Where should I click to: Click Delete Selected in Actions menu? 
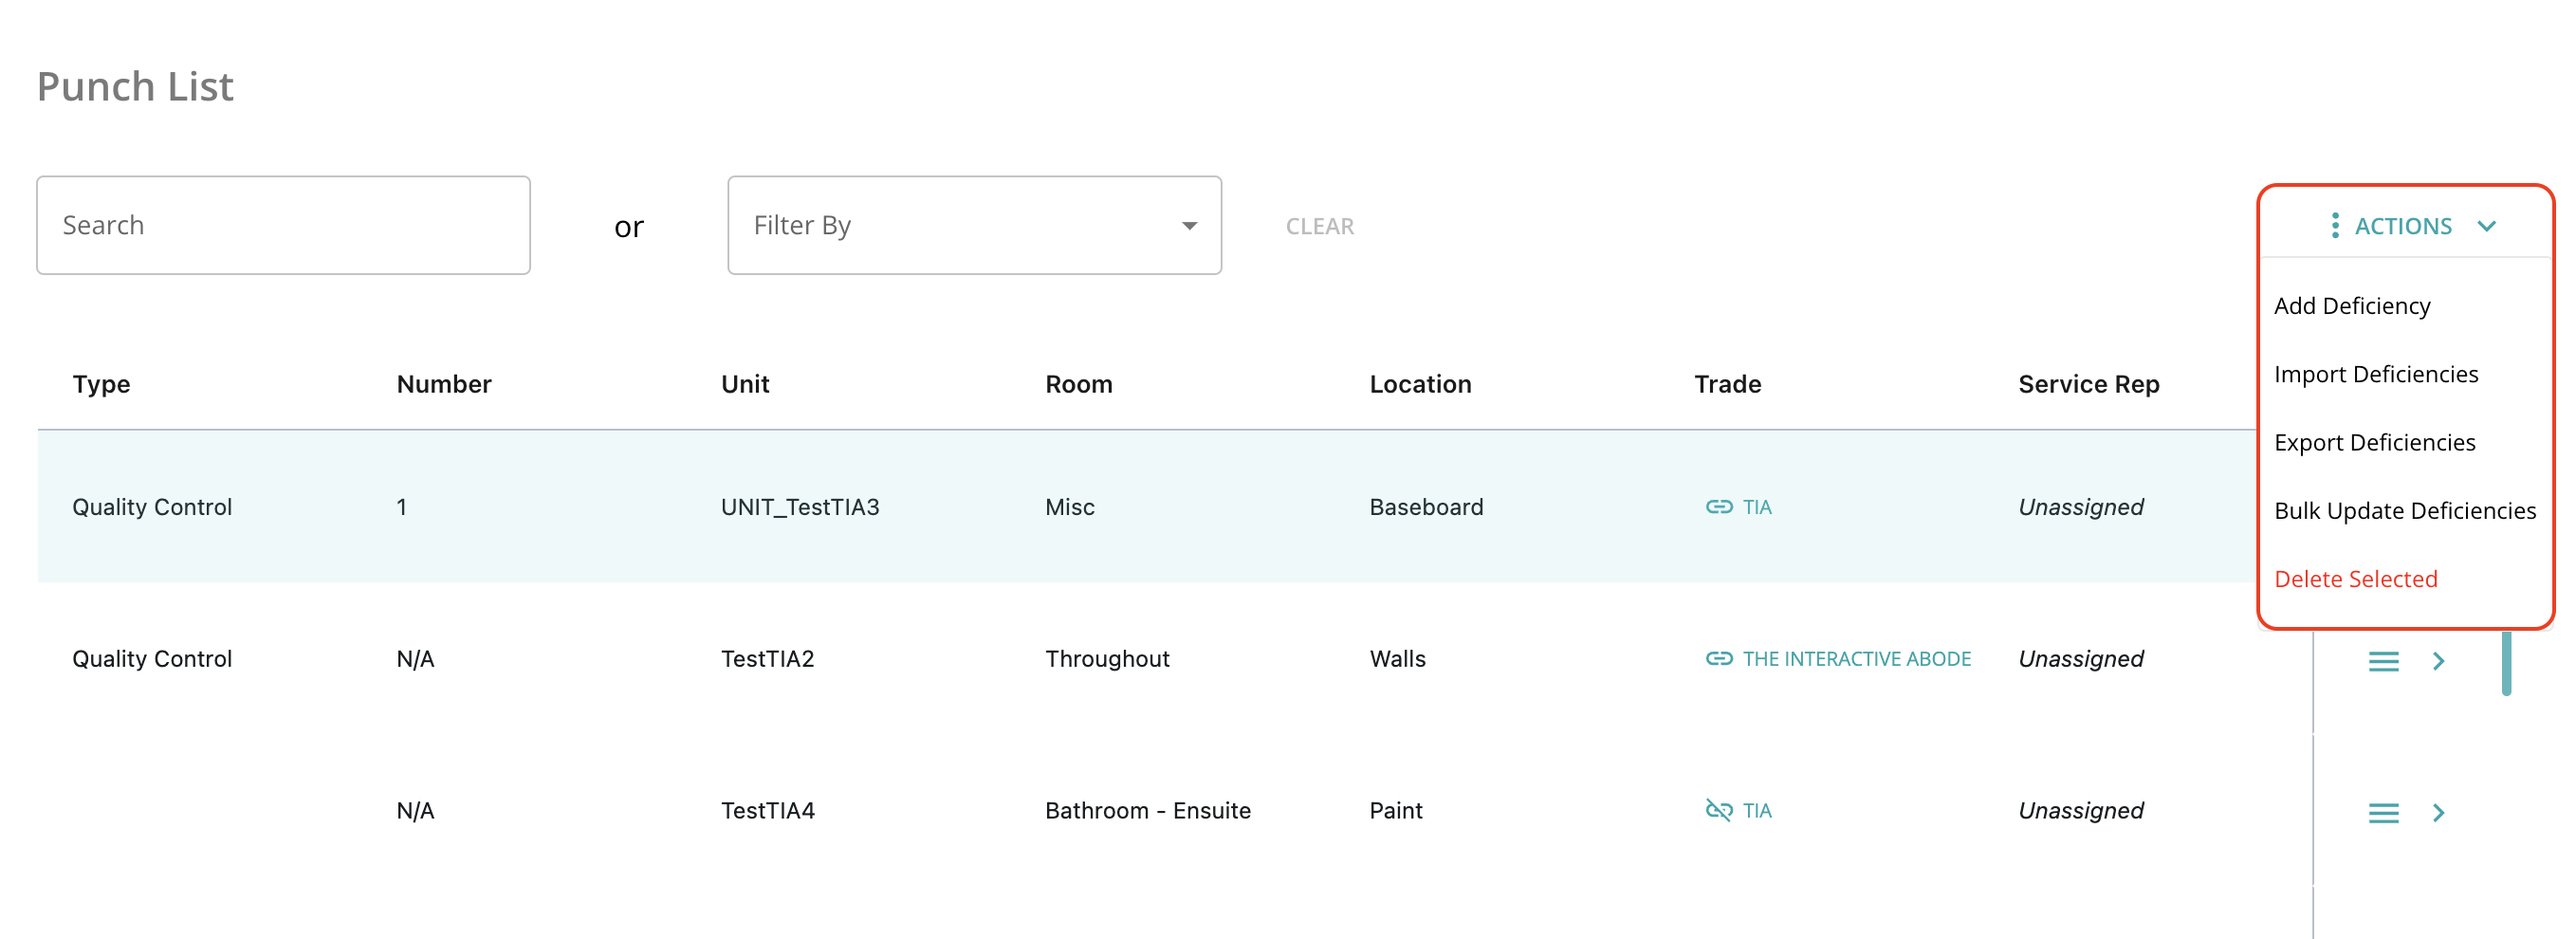tap(2355, 579)
